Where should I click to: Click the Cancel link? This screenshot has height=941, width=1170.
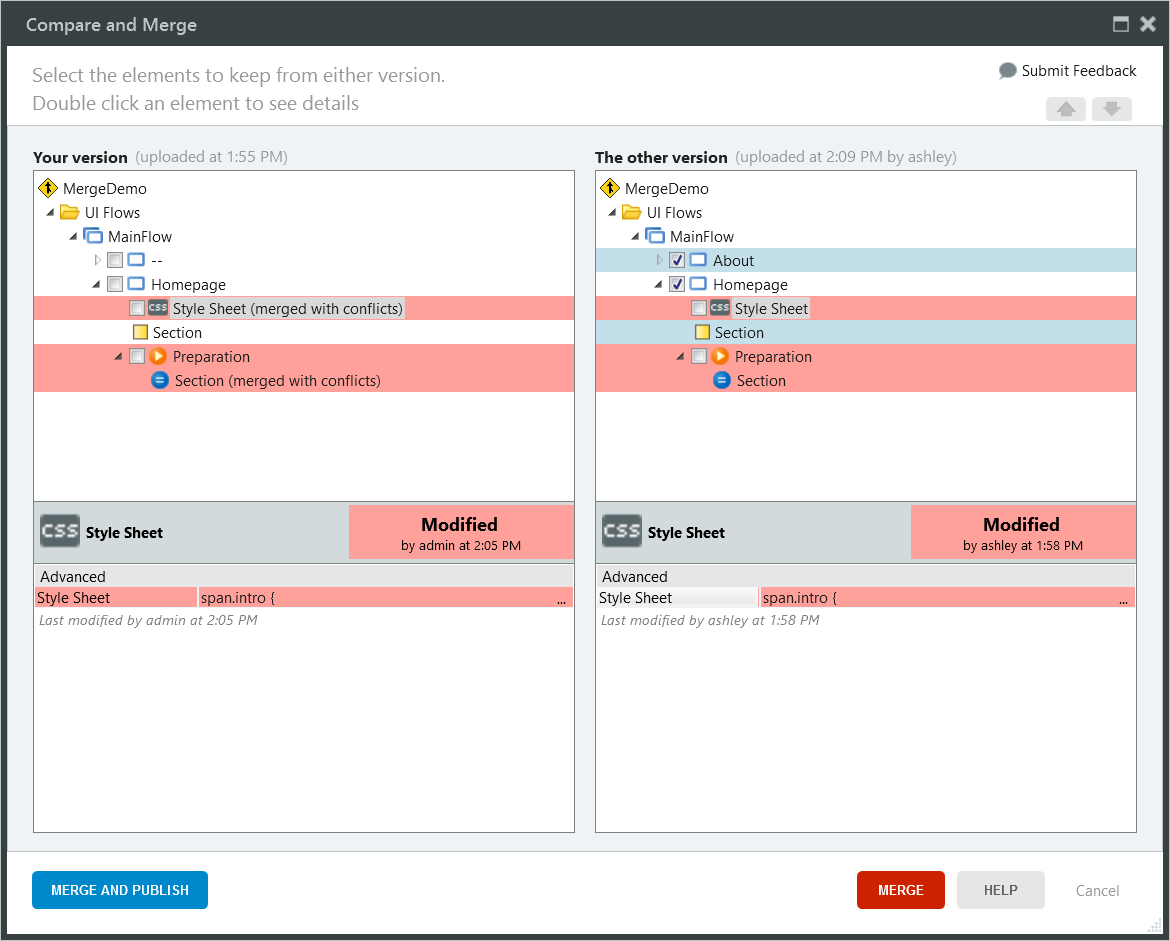[1097, 890]
